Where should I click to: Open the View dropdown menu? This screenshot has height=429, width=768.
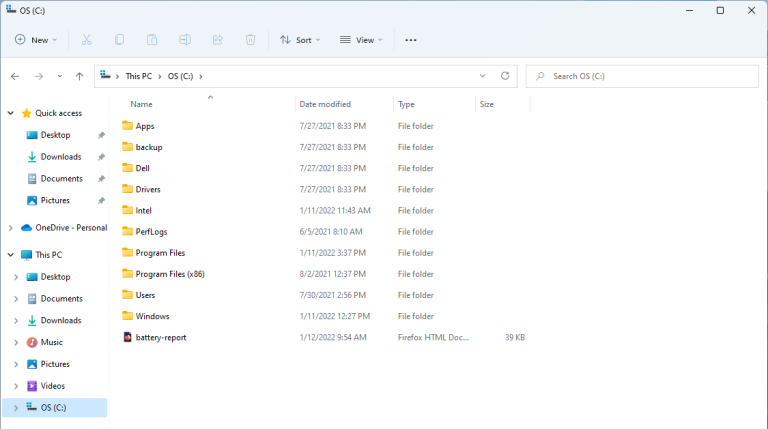click(361, 40)
